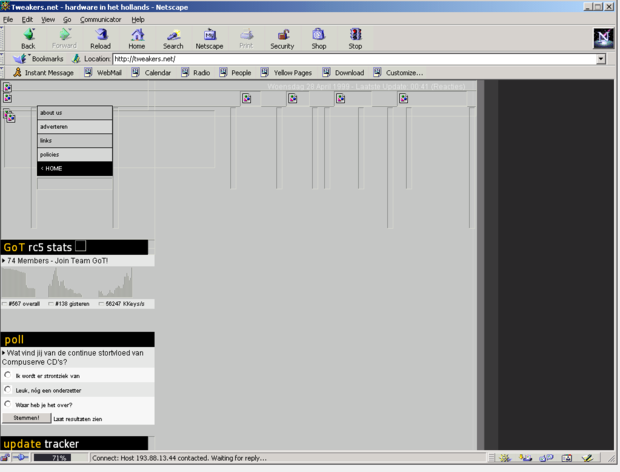This screenshot has width=620, height=472.
Task: Click the 'update tracker' heading
Action: (x=41, y=444)
